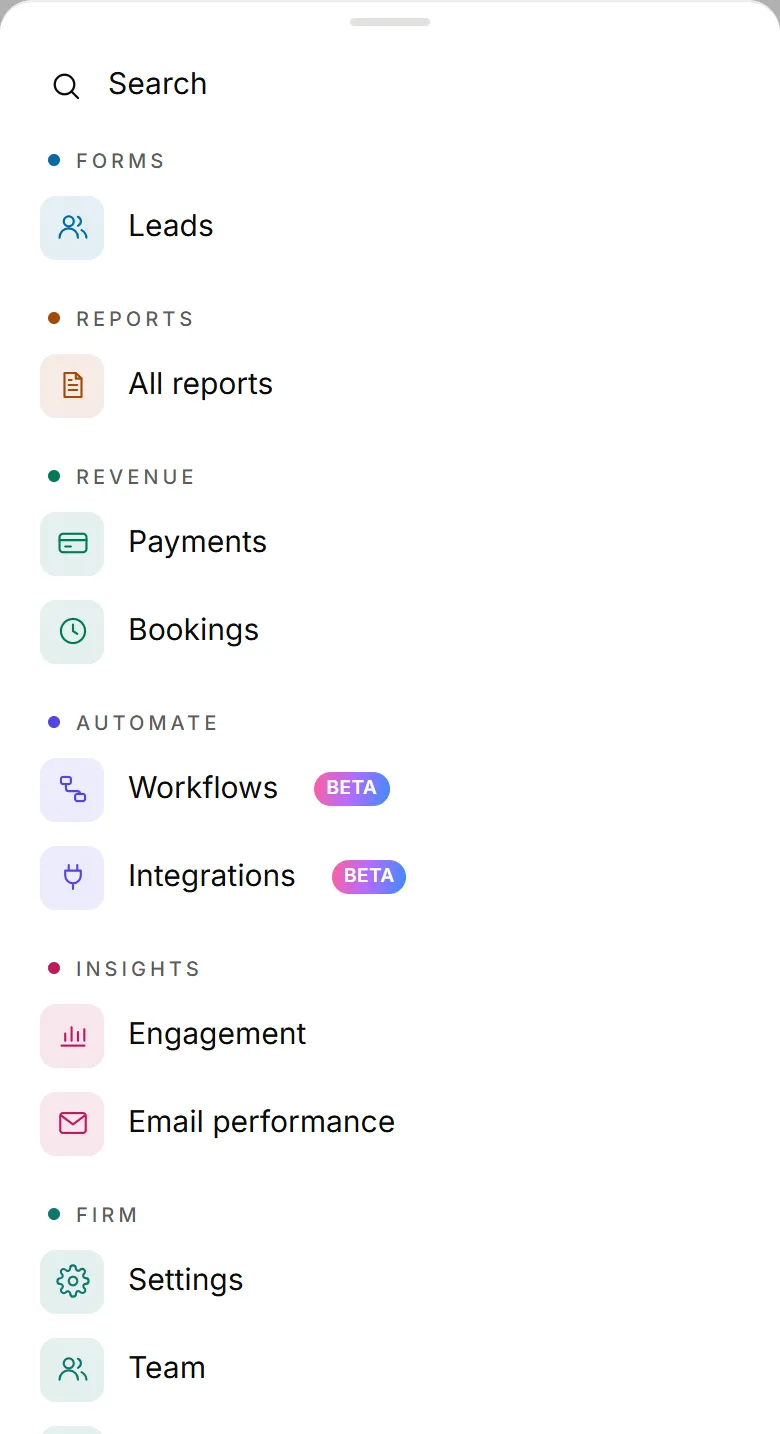Click the Team people icon
Viewport: 780px width, 1434px height.
pos(72,1370)
